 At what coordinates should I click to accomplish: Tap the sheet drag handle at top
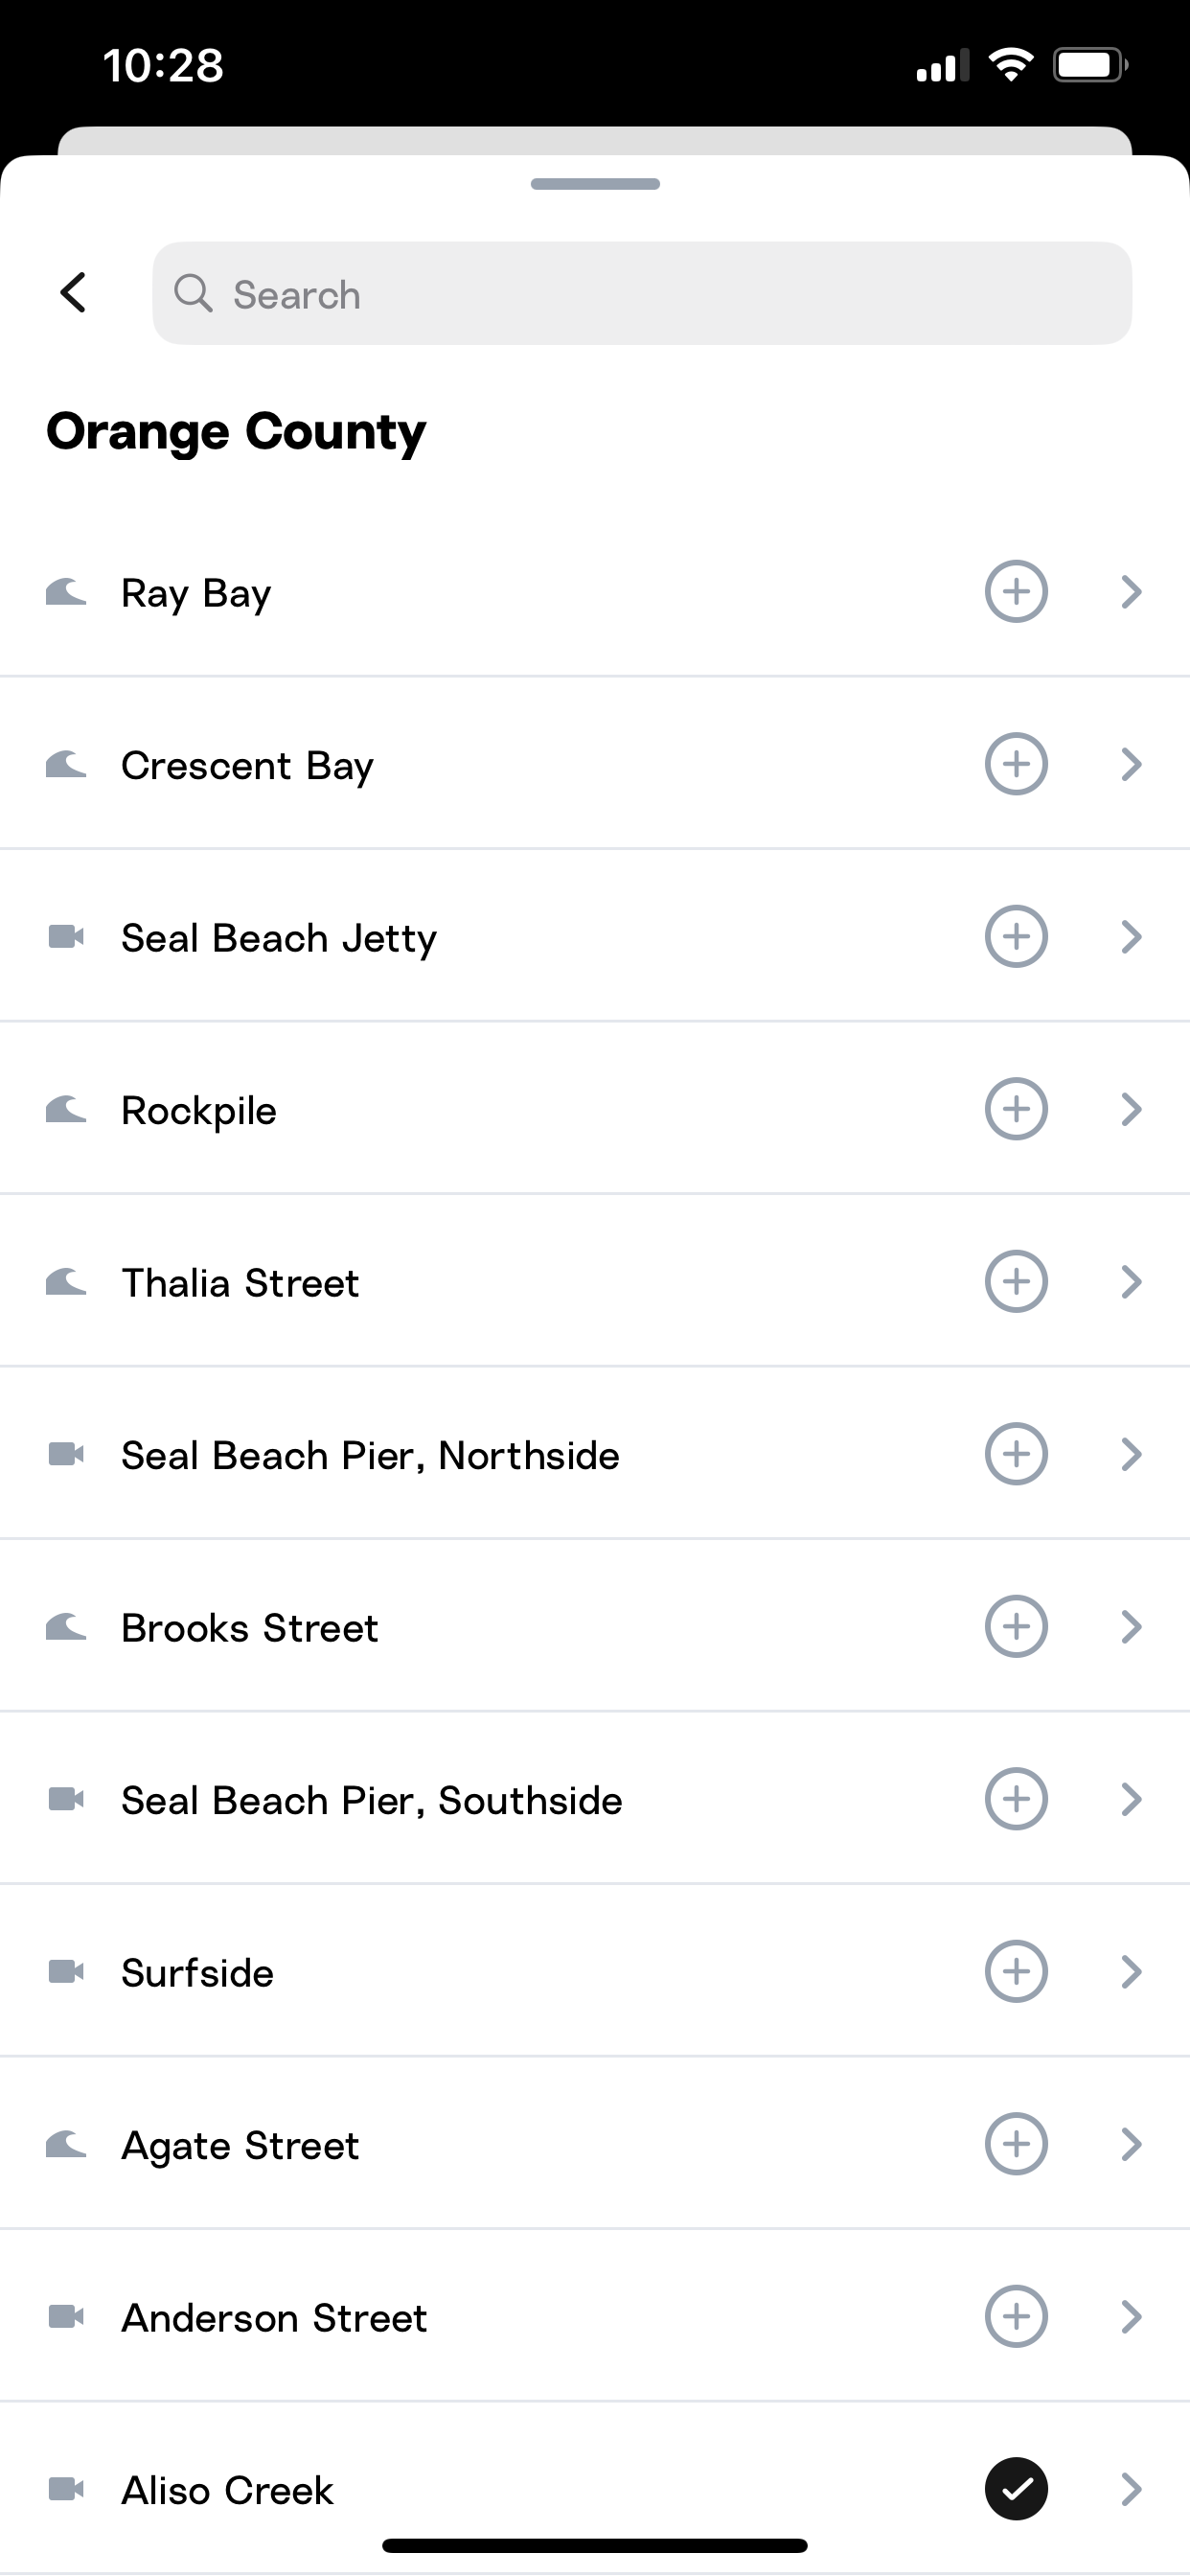[x=595, y=184]
